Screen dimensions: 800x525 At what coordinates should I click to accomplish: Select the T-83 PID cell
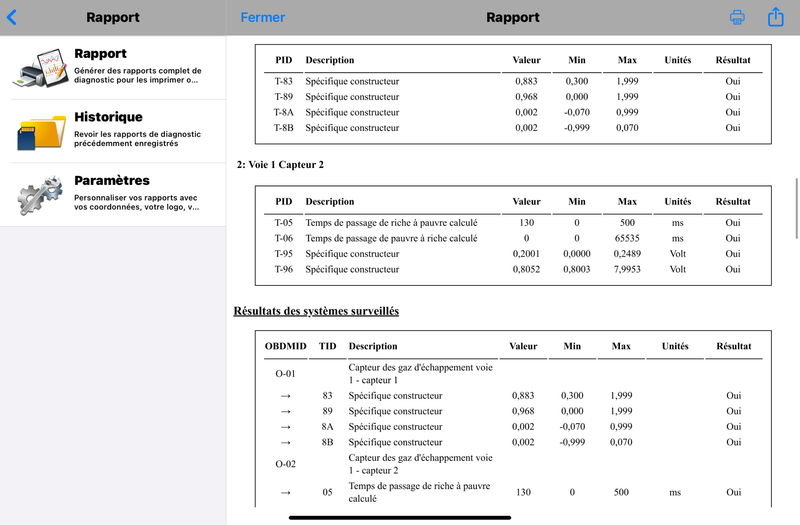point(283,82)
